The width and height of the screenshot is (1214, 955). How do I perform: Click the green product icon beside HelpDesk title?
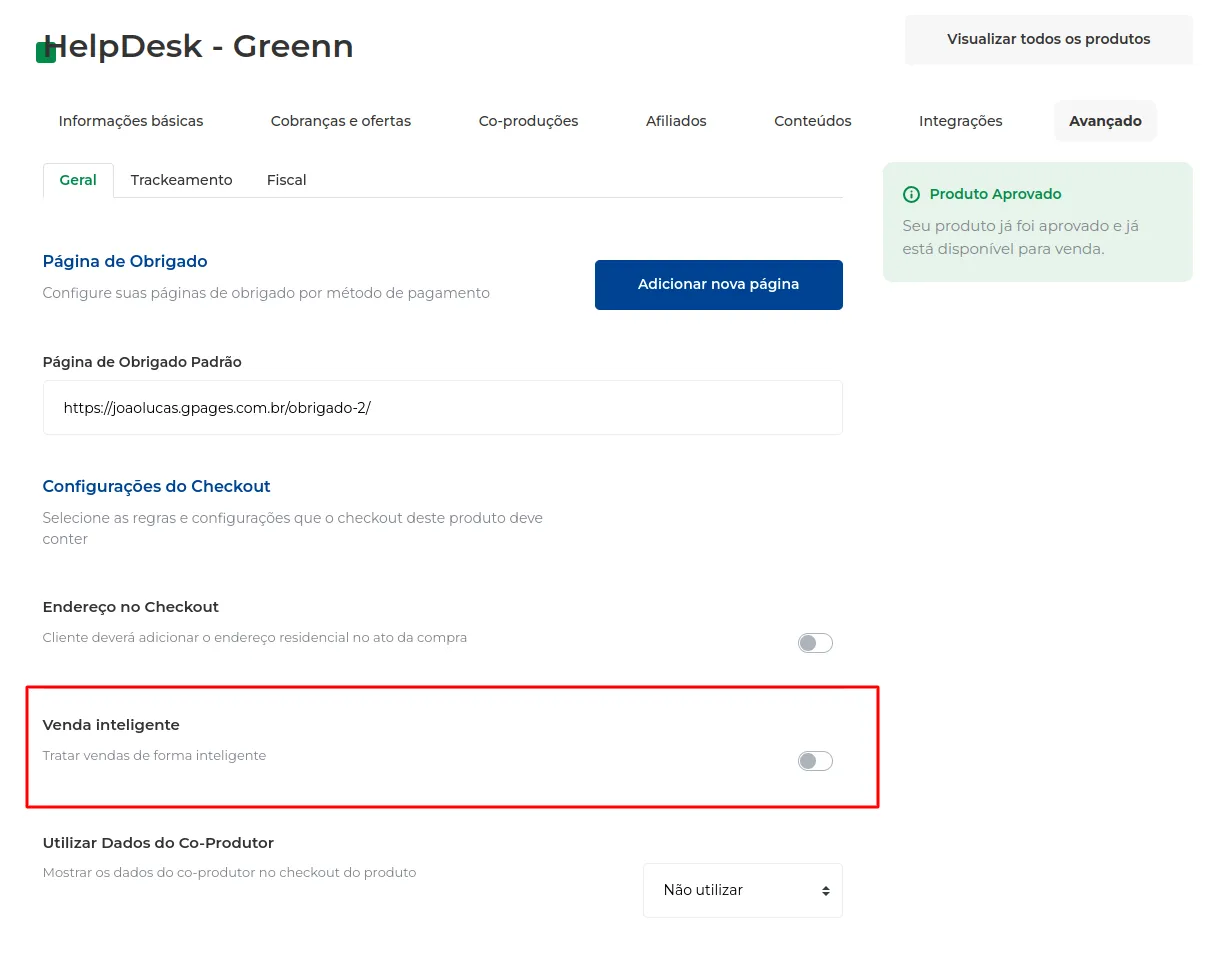(x=46, y=53)
